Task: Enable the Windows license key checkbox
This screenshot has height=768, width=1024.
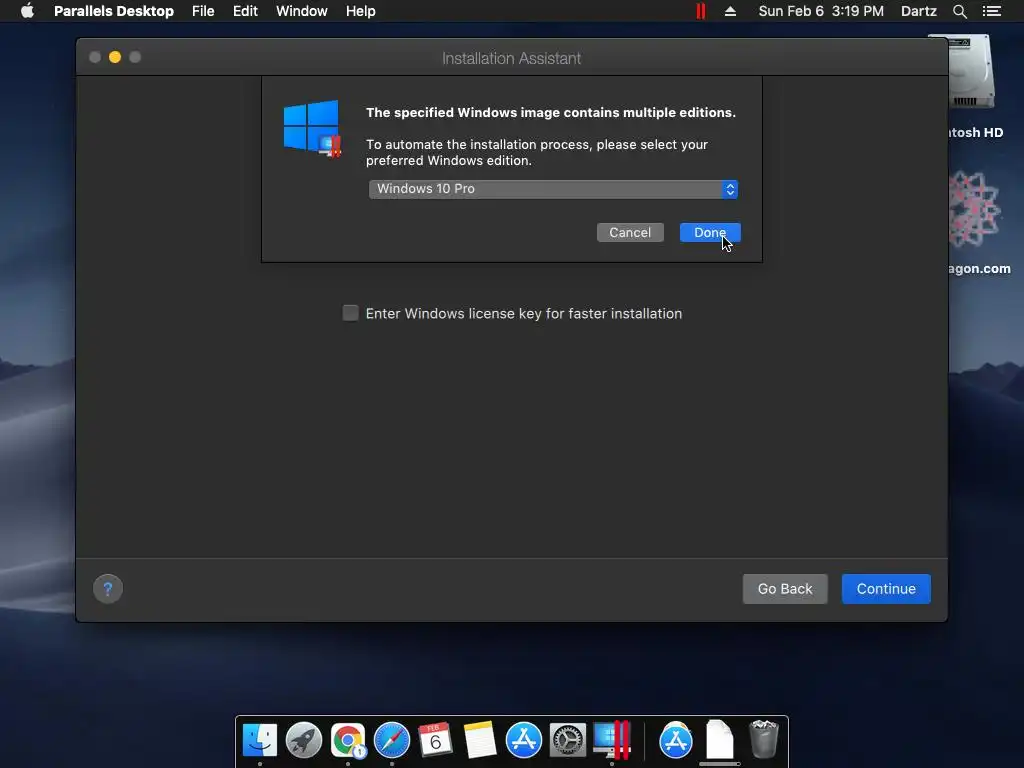Action: coord(351,313)
